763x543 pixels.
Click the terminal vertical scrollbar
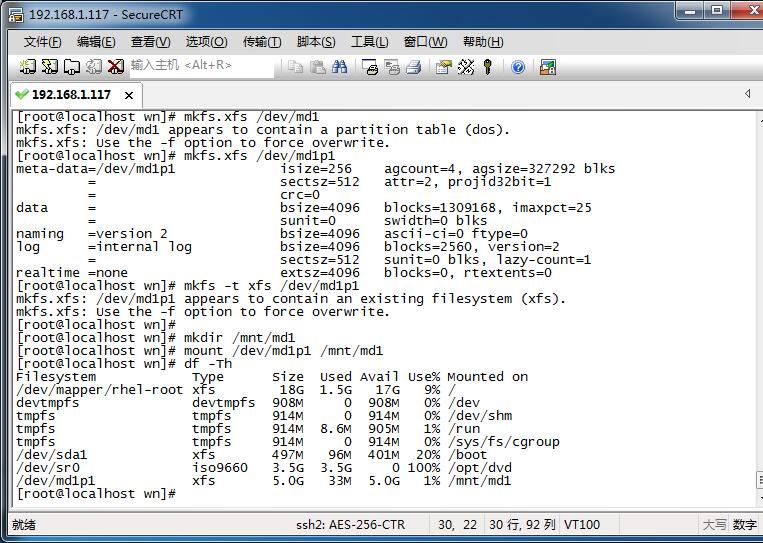click(x=759, y=307)
